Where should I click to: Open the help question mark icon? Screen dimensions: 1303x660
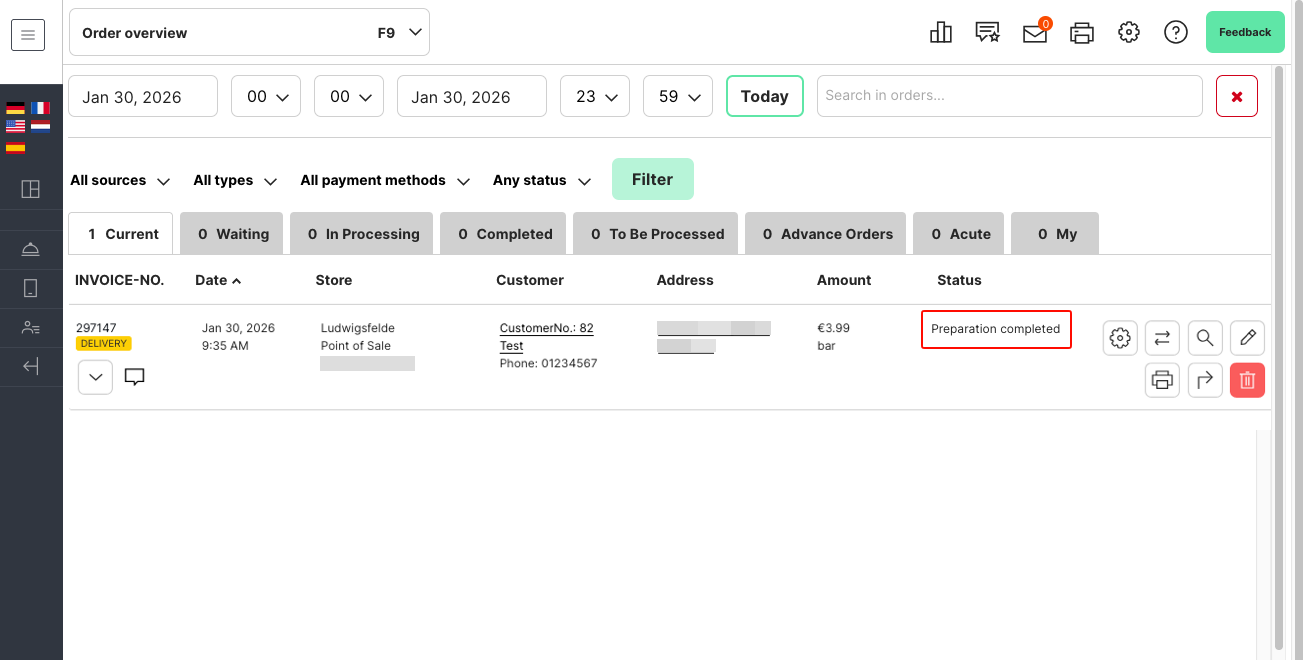(x=1176, y=33)
